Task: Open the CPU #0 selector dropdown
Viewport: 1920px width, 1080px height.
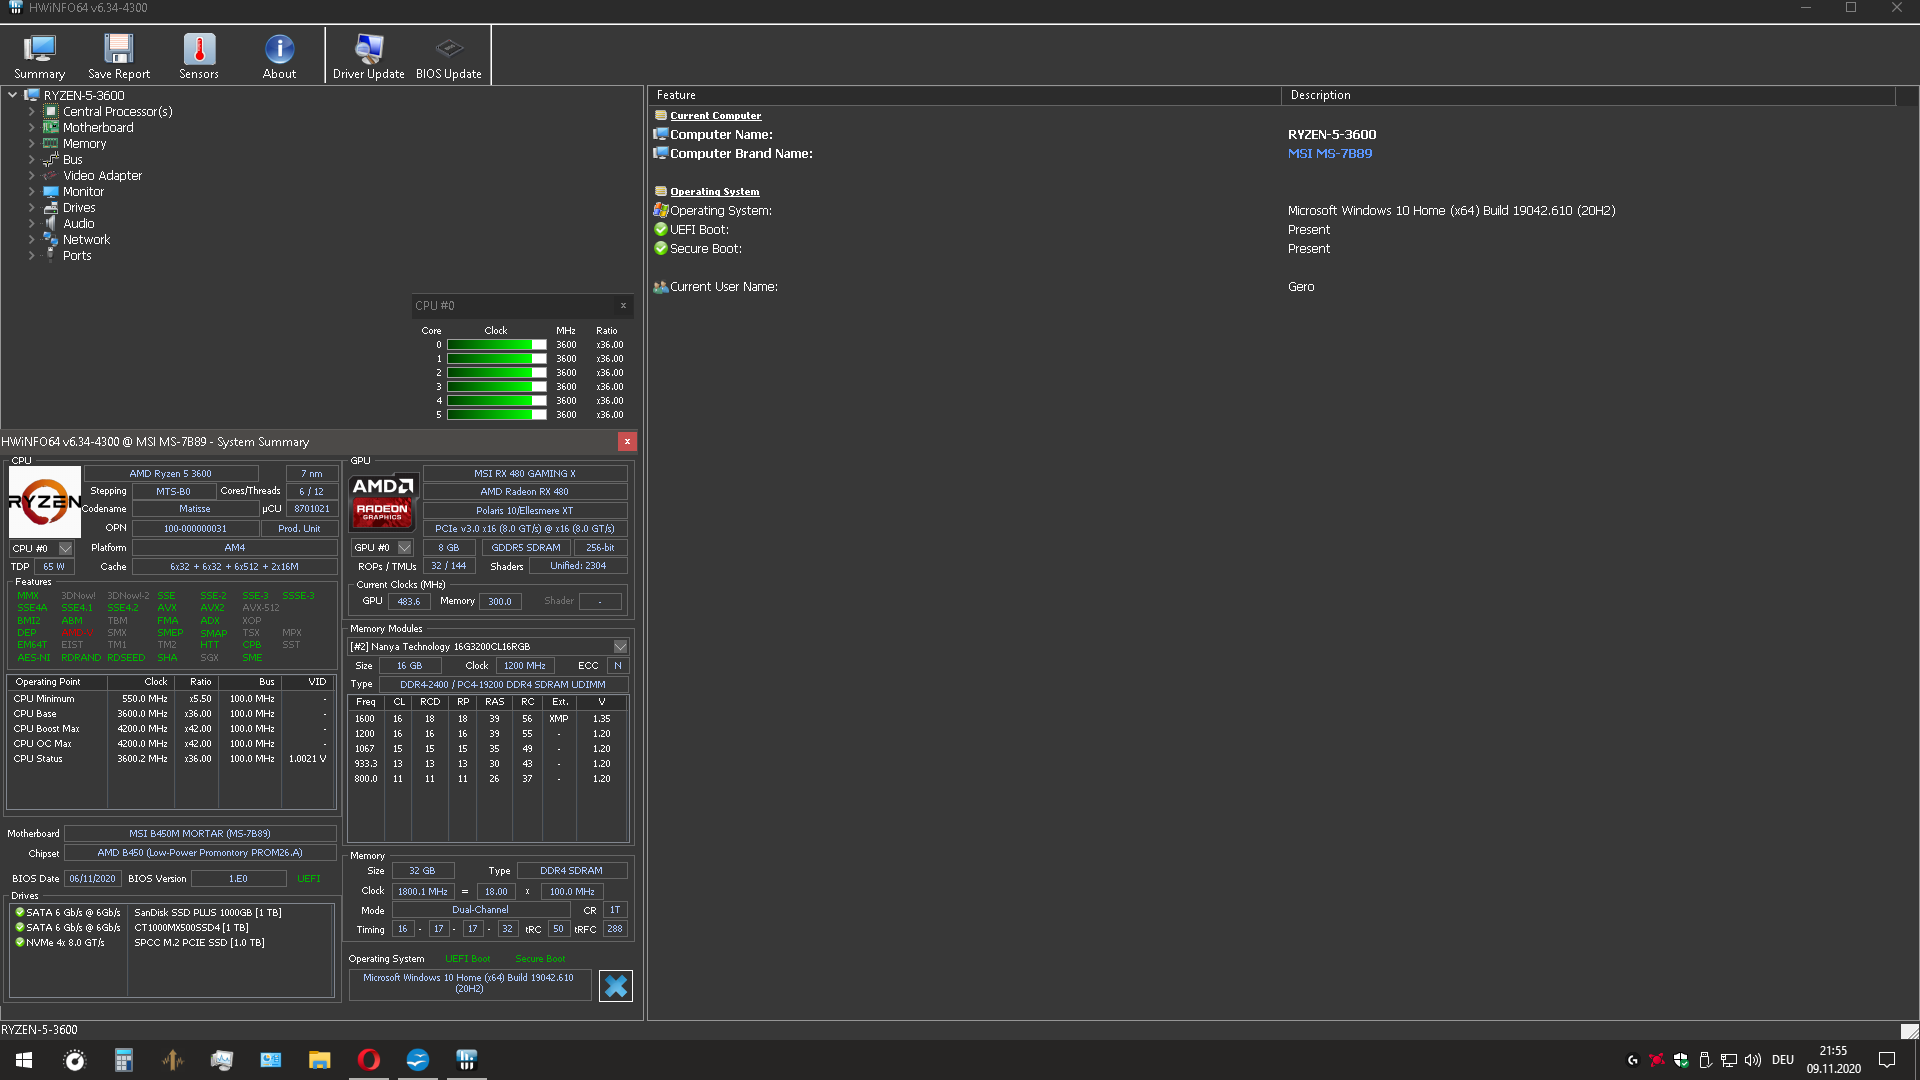Action: [66, 548]
